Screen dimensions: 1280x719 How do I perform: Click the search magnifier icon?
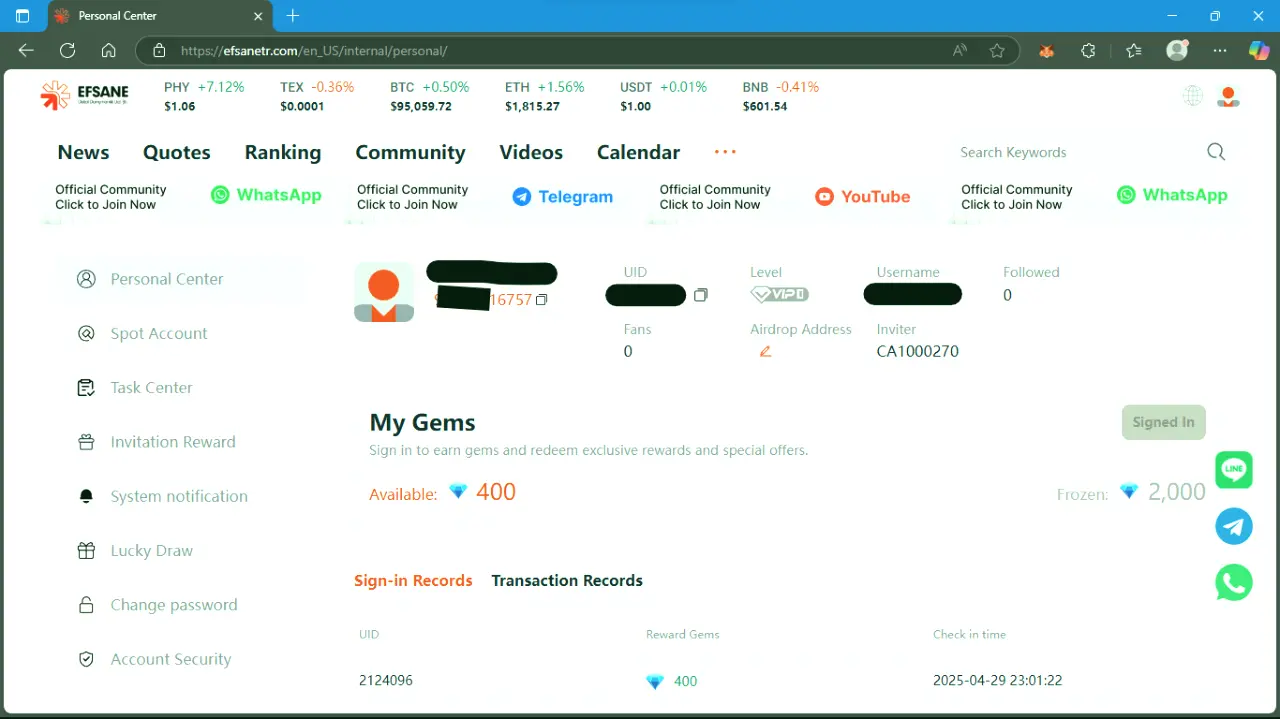click(1216, 152)
